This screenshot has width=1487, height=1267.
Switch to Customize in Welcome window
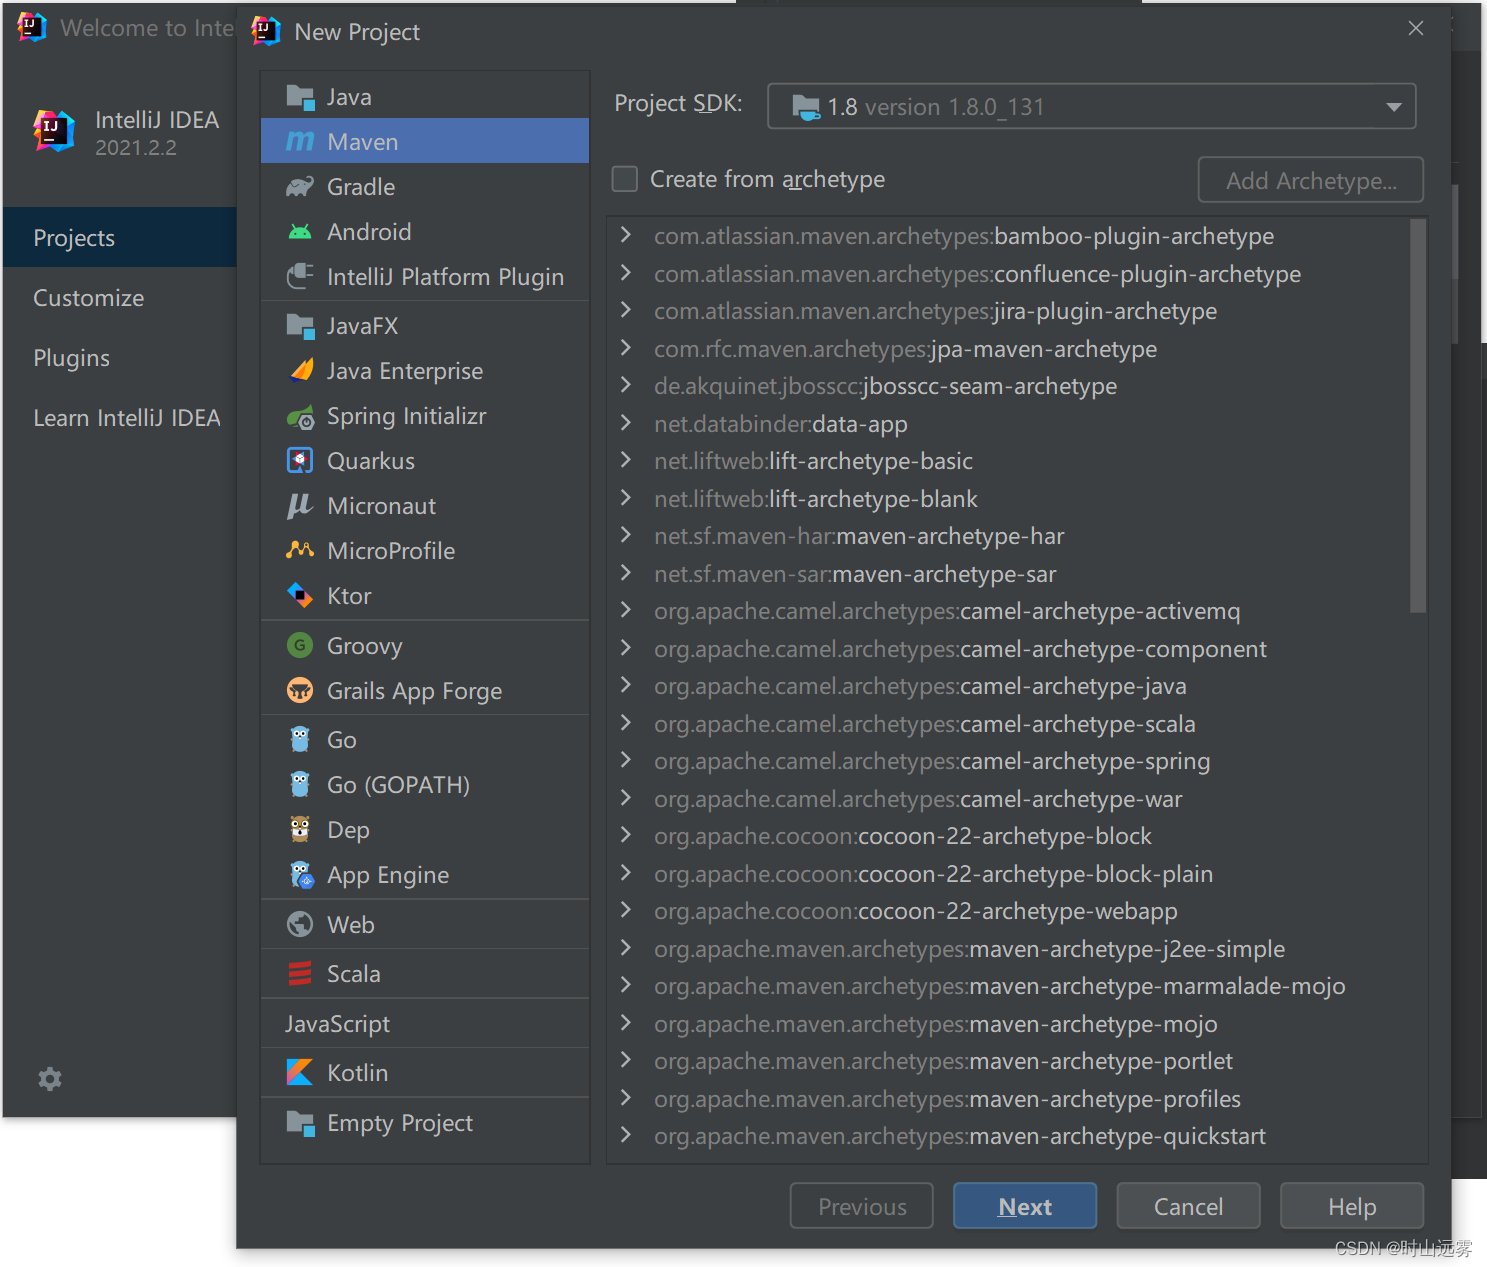pos(120,298)
